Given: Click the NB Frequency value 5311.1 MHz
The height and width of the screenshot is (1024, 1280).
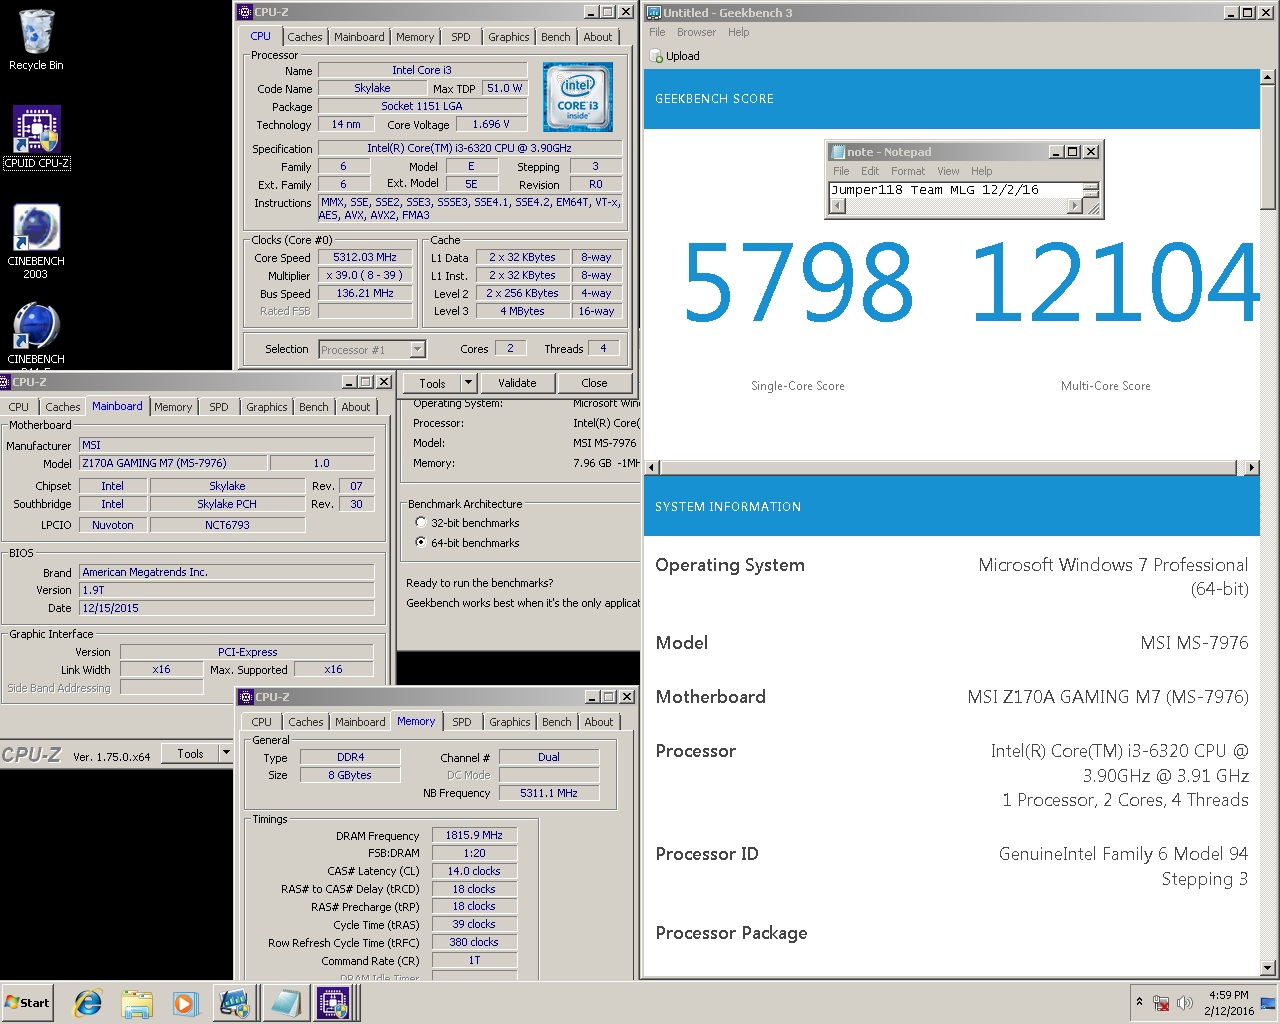Looking at the screenshot, I should [548, 793].
